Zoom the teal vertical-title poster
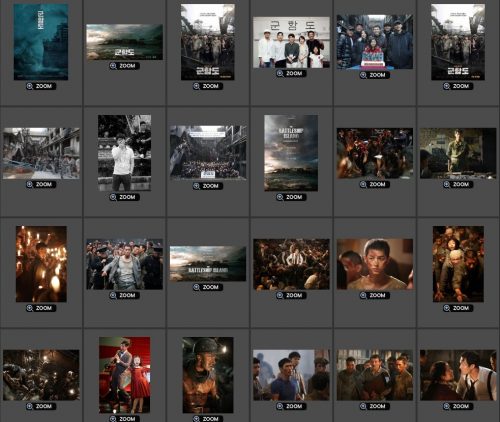The image size is (500, 422). 41,86
